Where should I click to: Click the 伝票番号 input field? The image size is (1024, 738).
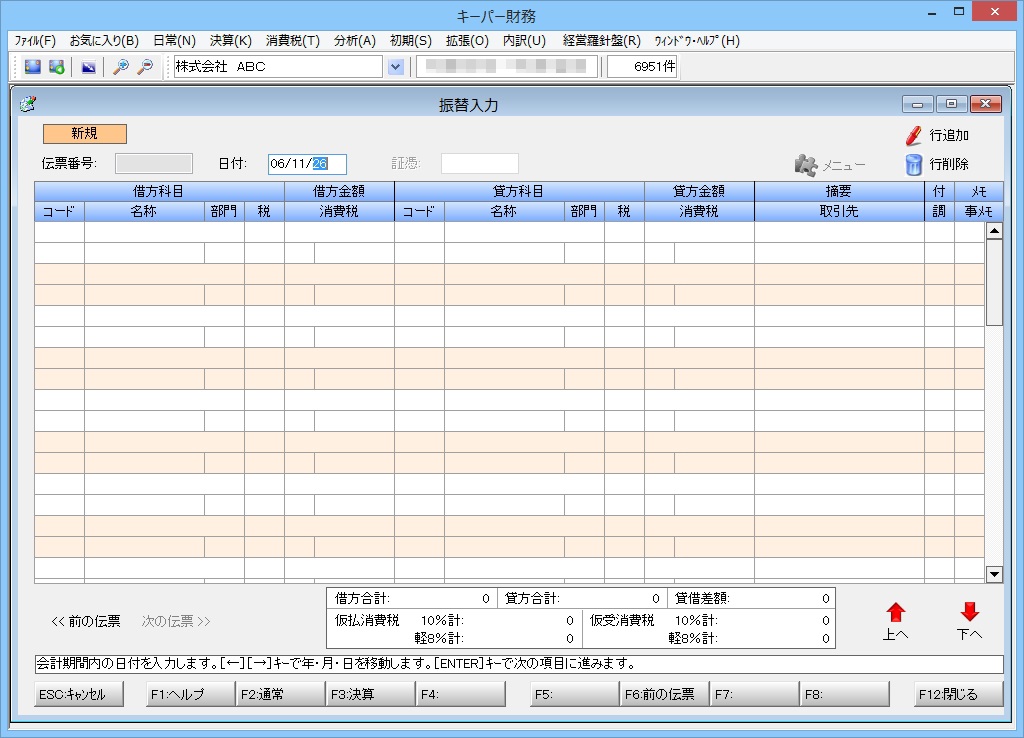click(x=154, y=163)
